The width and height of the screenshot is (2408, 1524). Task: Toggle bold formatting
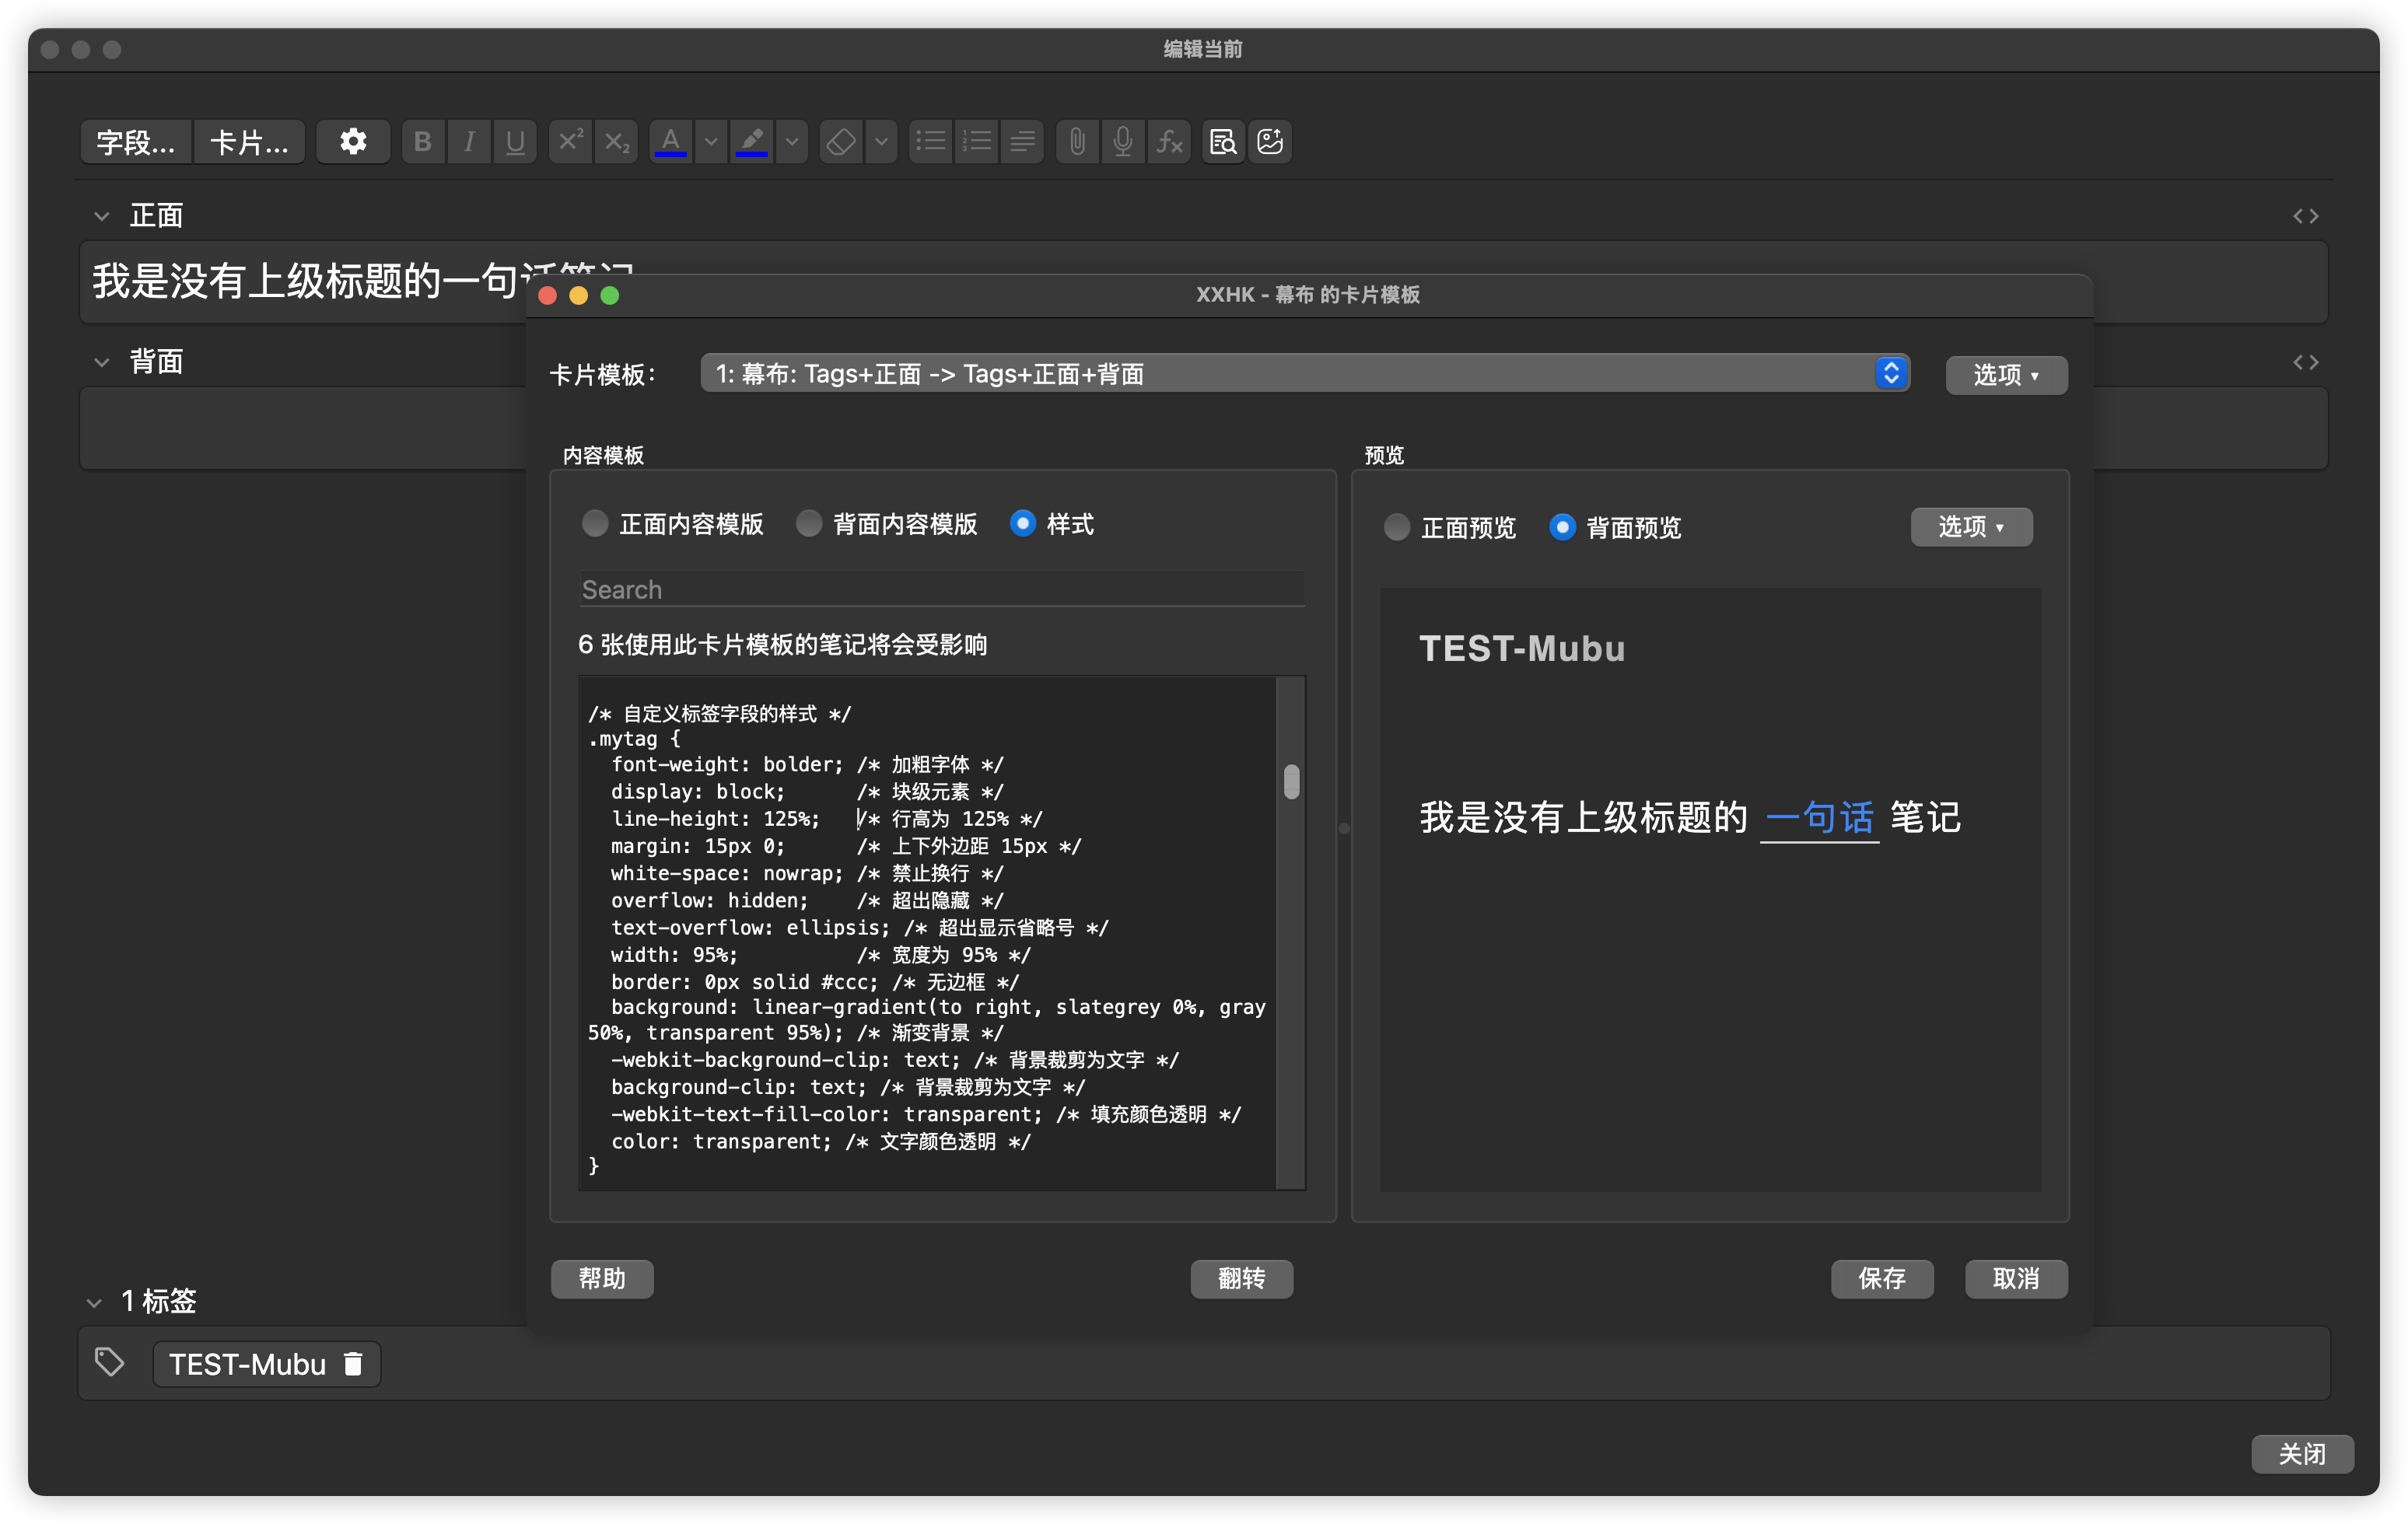[423, 142]
